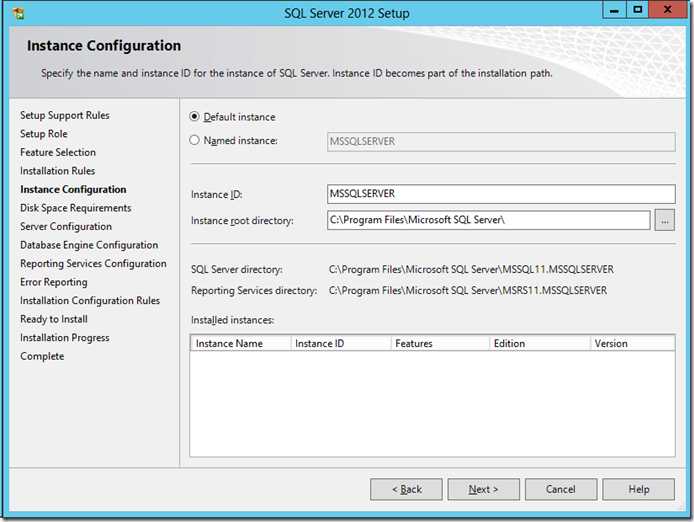The image size is (694, 522).
Task: Click the Instance ID input field
Action: (x=501, y=194)
